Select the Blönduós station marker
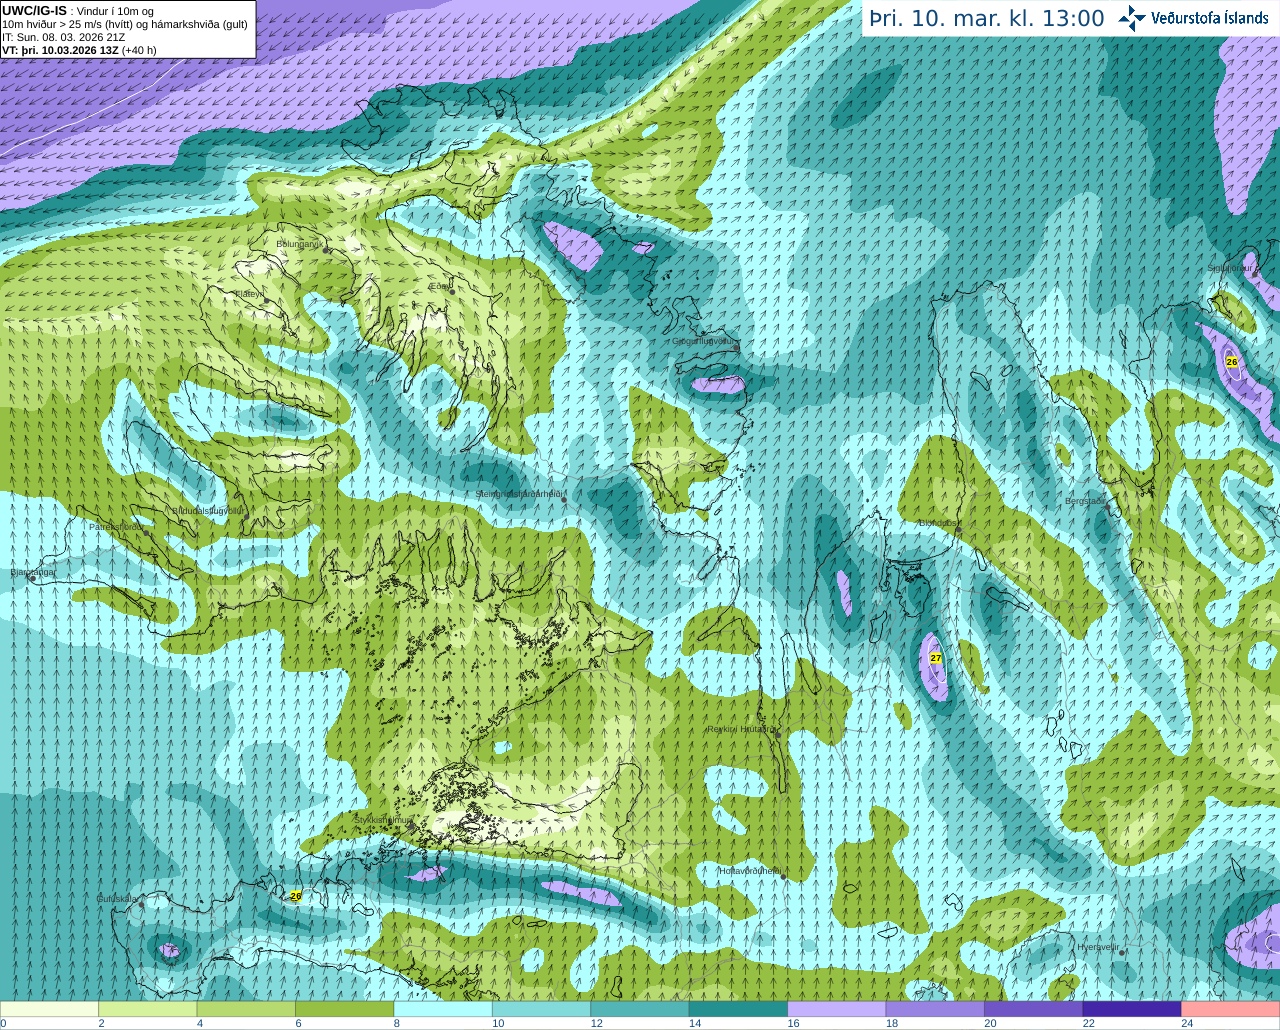Viewport: 1280px width, 1030px height. [x=957, y=530]
